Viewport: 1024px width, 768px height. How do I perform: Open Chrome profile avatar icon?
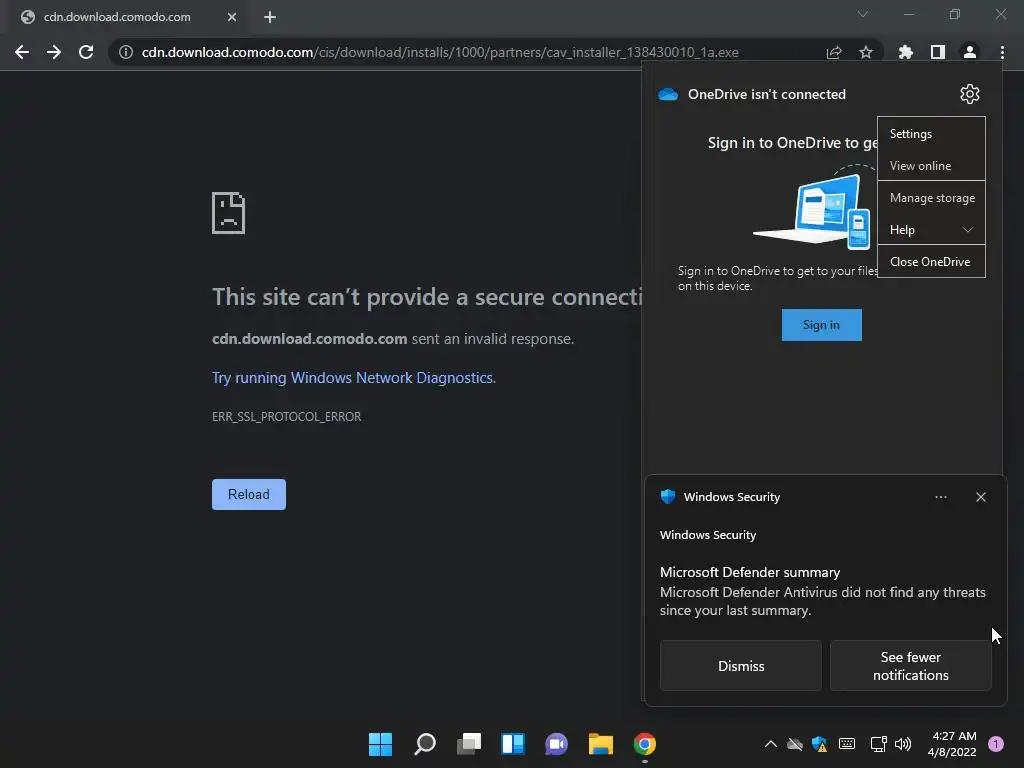970,52
